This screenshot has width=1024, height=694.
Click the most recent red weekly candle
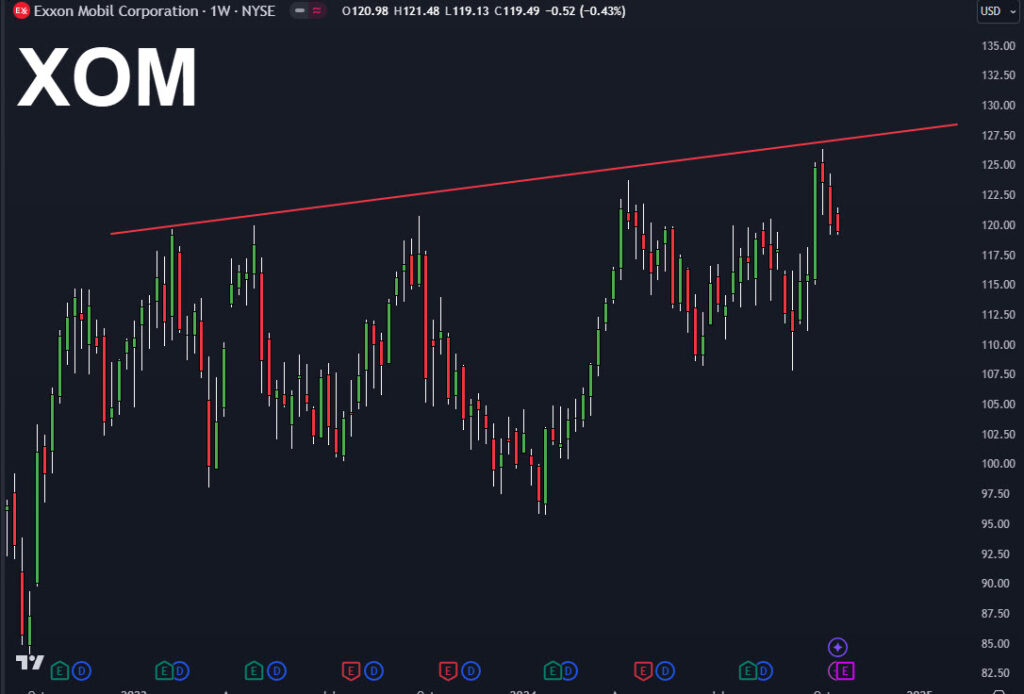click(x=838, y=222)
